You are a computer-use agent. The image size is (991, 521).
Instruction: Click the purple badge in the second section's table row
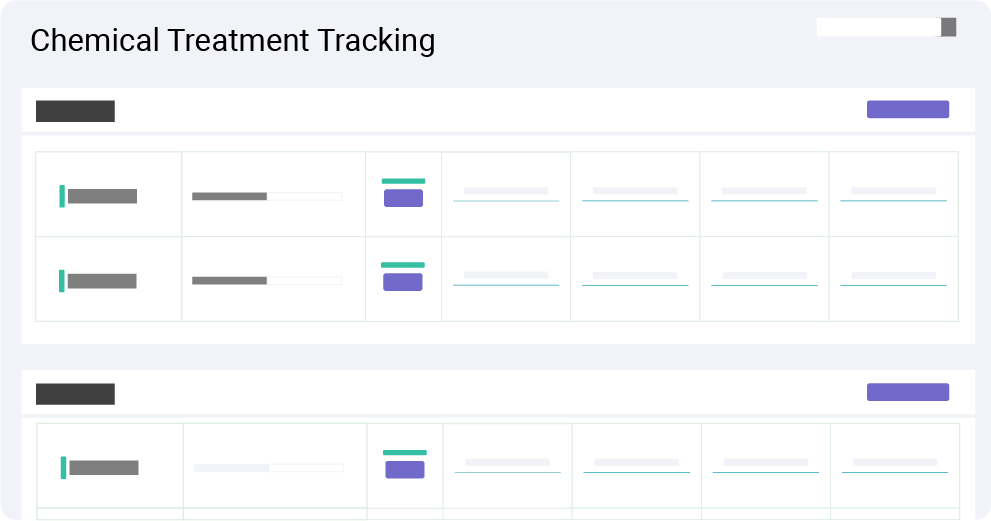[x=404, y=470]
